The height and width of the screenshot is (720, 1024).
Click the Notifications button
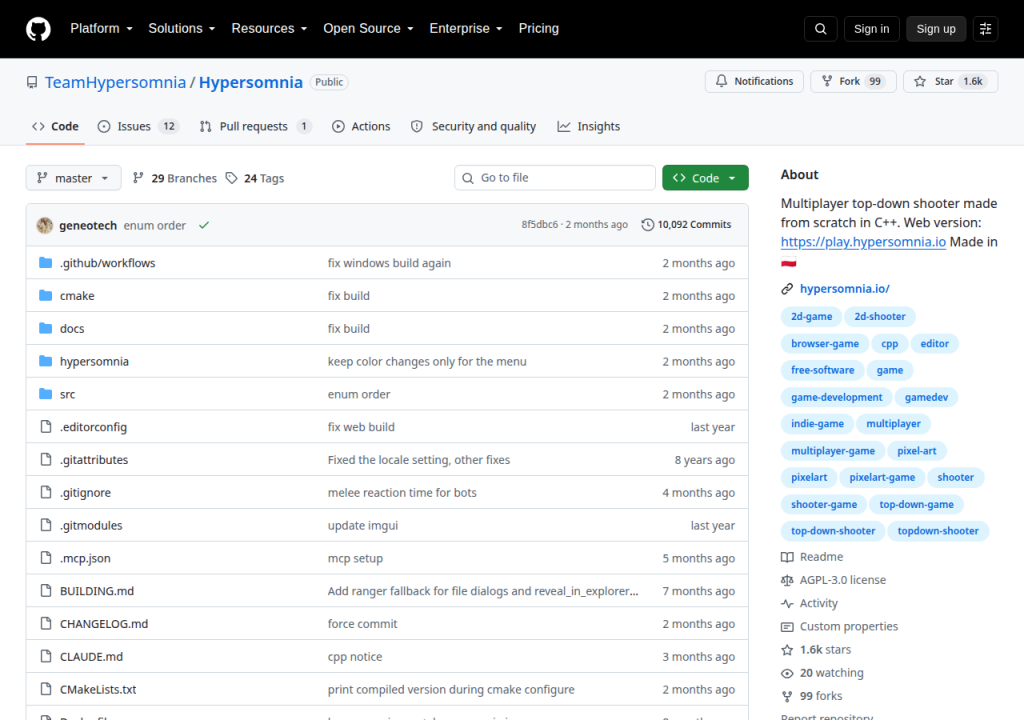[754, 82]
